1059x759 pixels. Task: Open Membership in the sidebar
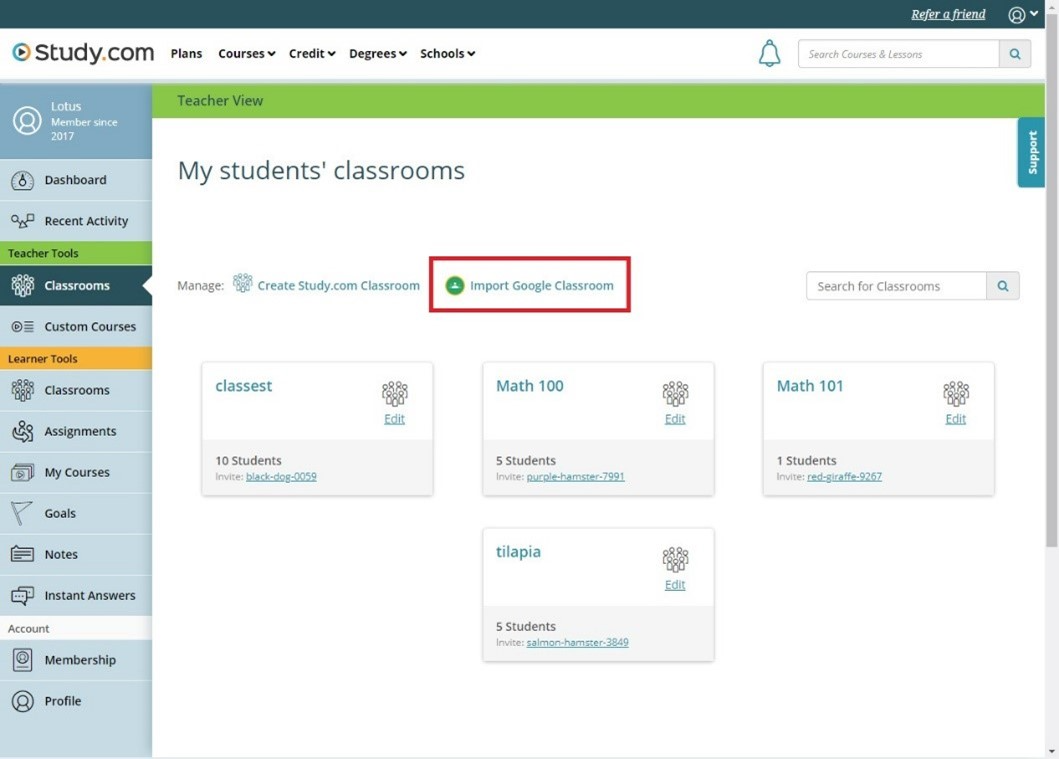[x=76, y=660]
